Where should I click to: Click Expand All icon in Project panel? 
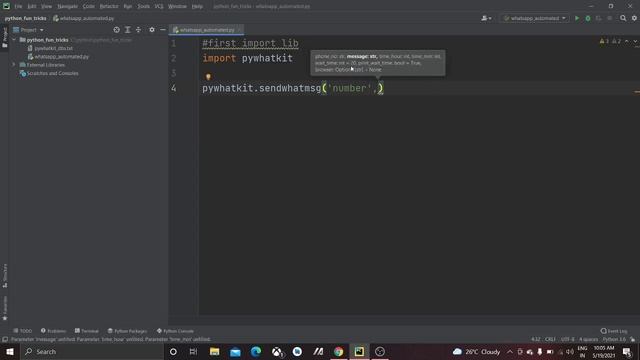pyautogui.click(x=127, y=30)
